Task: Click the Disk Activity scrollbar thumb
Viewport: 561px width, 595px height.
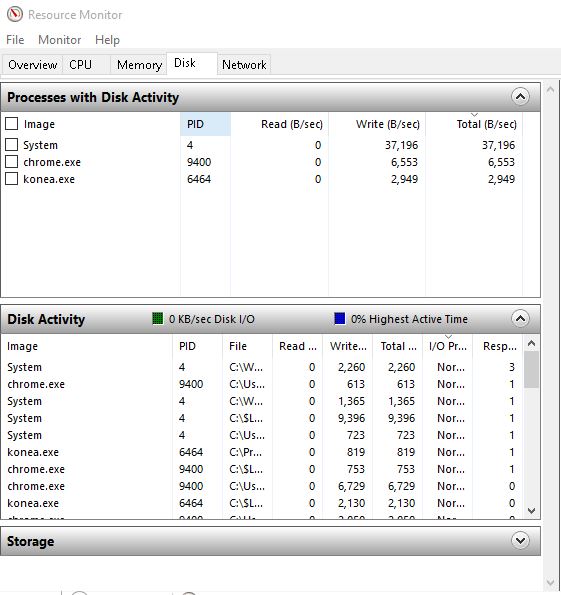Action: coord(531,370)
